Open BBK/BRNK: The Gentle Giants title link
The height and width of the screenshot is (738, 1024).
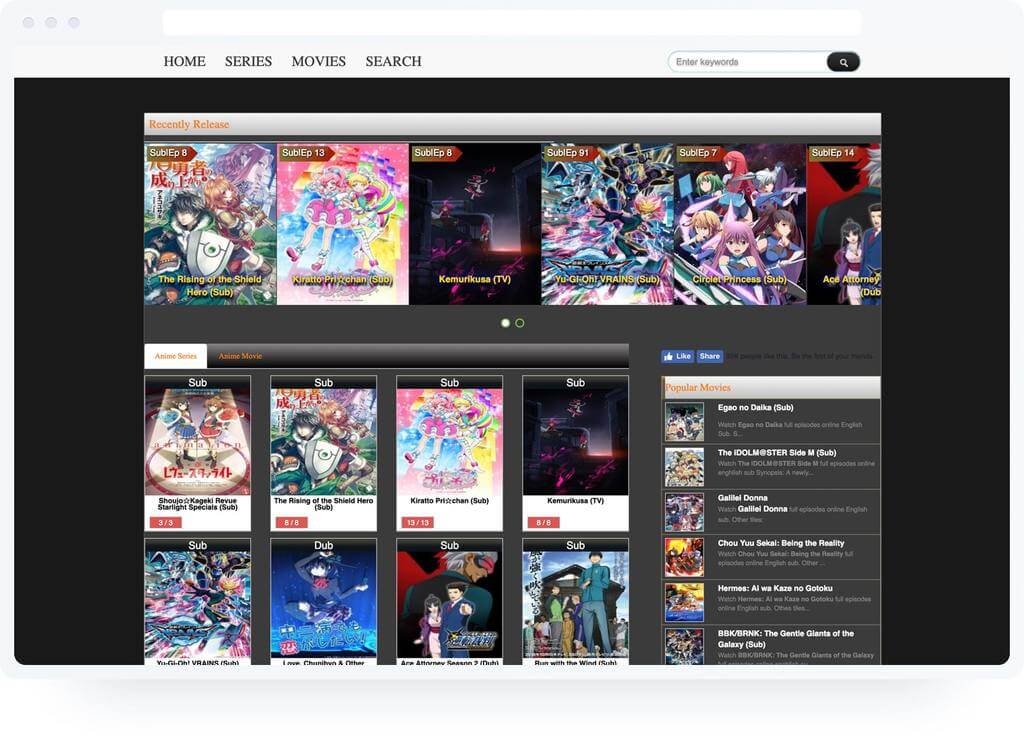pyautogui.click(x=786, y=639)
